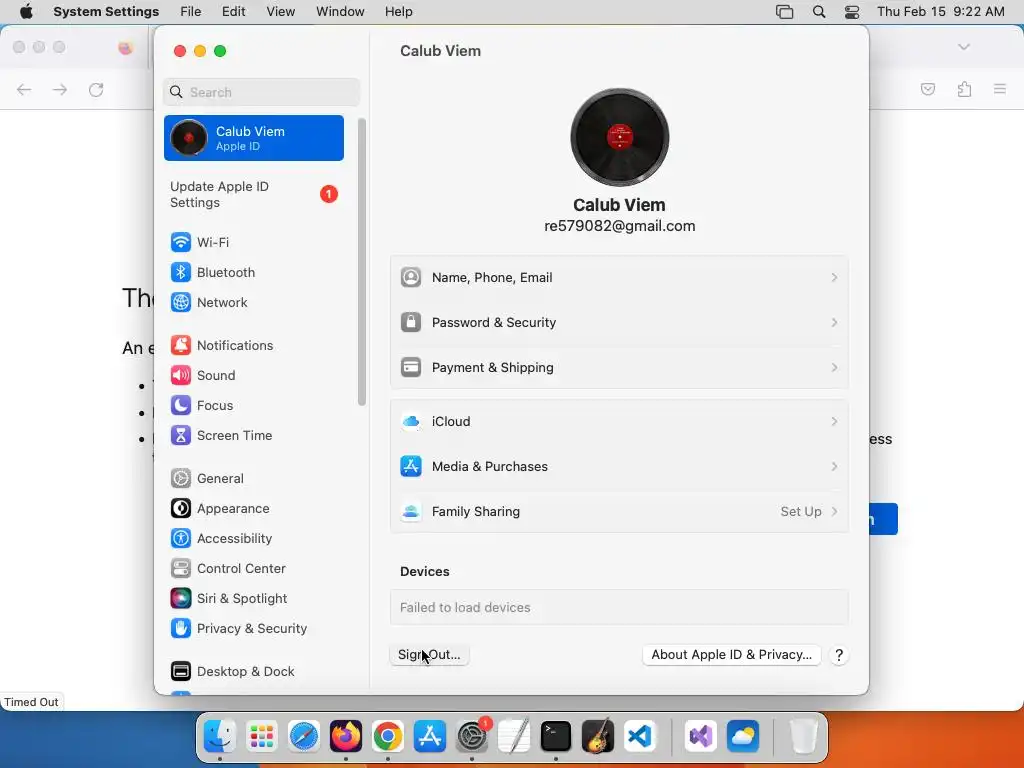1024x768 pixels.
Task: Launch Safari from the Dock
Action: 304,737
